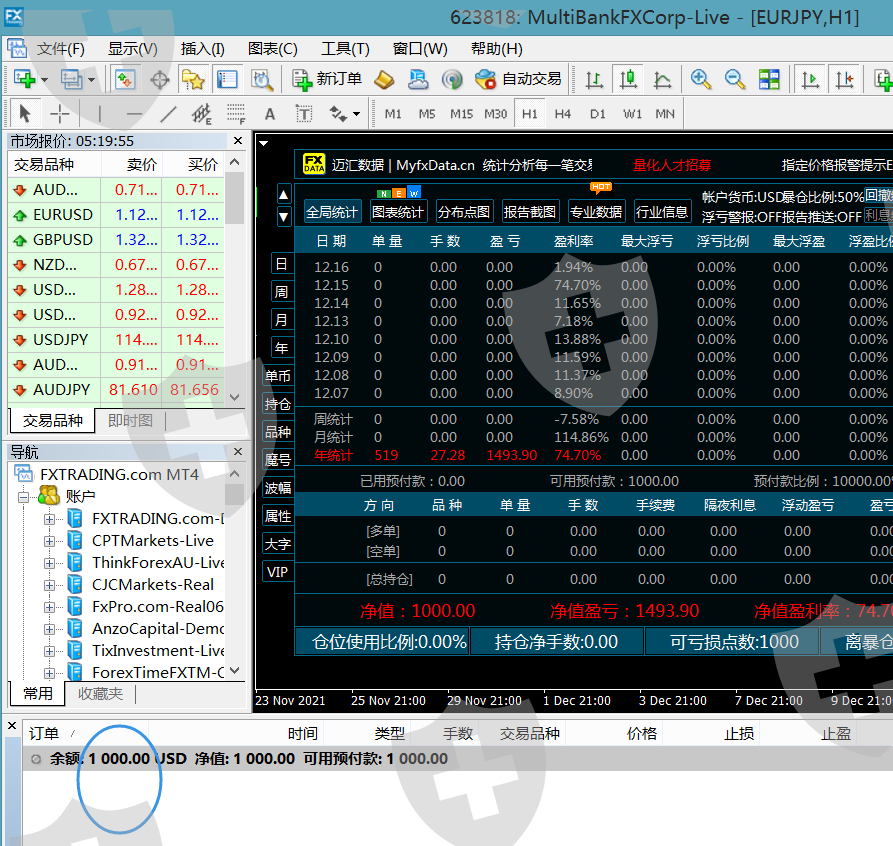
Task: Open the 显示(V) menu
Action: coord(133,49)
